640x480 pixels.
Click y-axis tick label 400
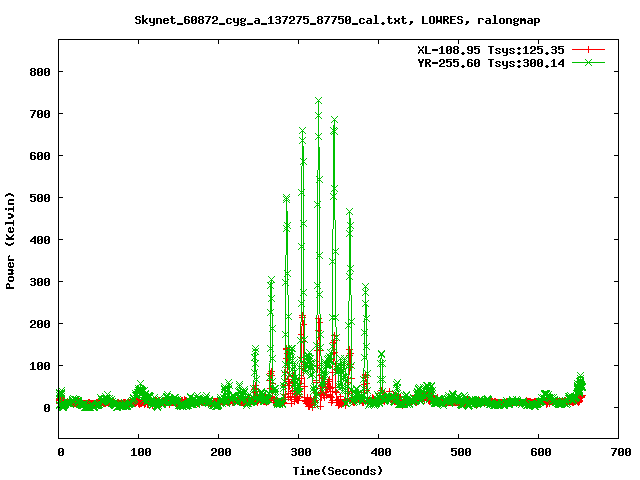[x=40, y=240]
